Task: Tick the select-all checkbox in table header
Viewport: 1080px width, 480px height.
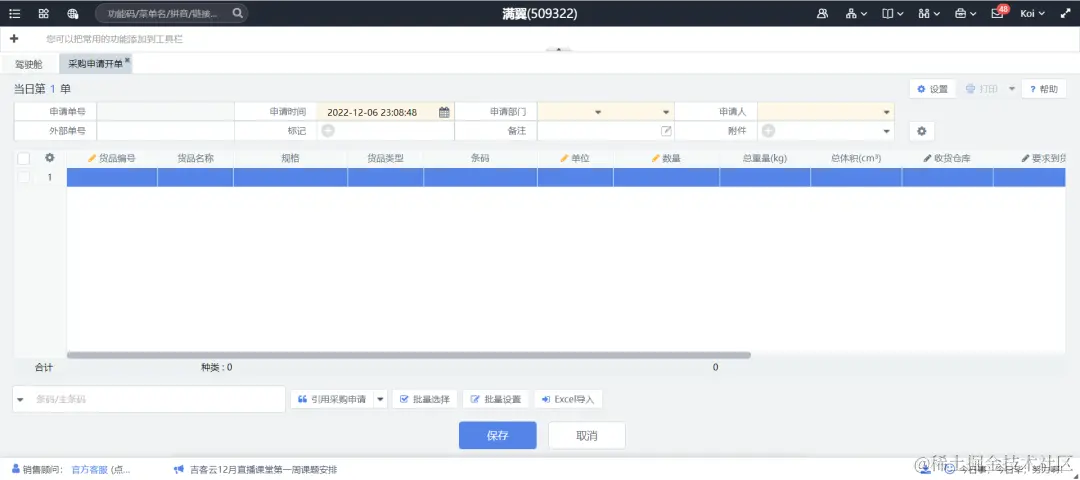Action: 24,158
